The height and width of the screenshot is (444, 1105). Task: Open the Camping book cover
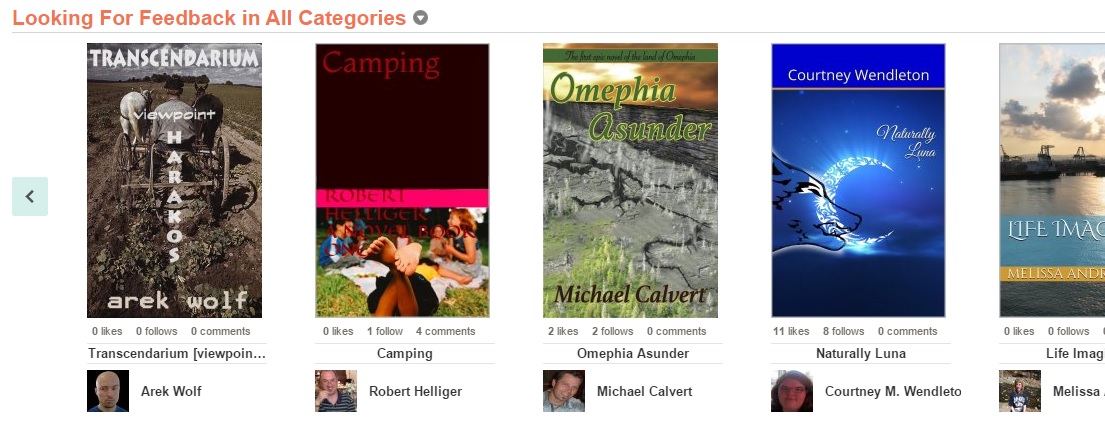pyautogui.click(x=402, y=180)
